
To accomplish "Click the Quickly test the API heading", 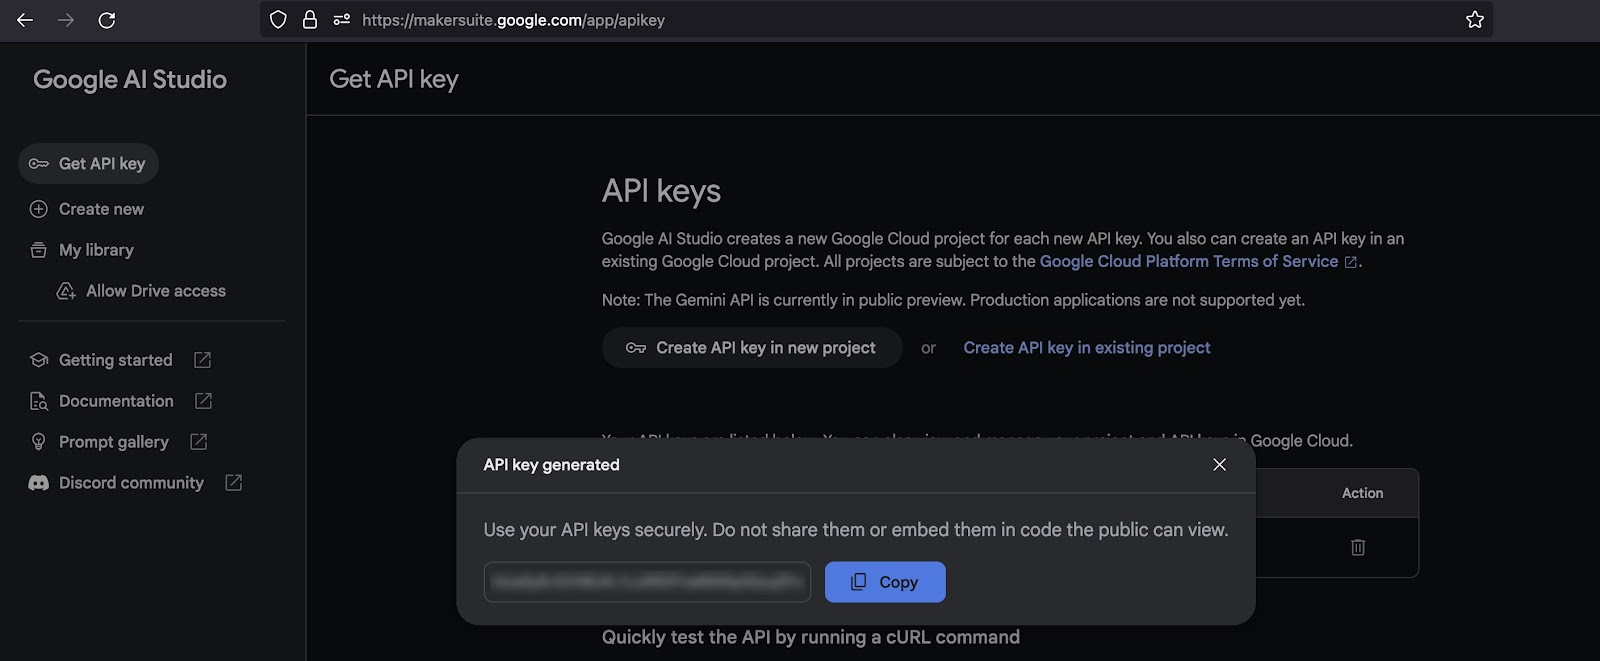I will point(811,638).
